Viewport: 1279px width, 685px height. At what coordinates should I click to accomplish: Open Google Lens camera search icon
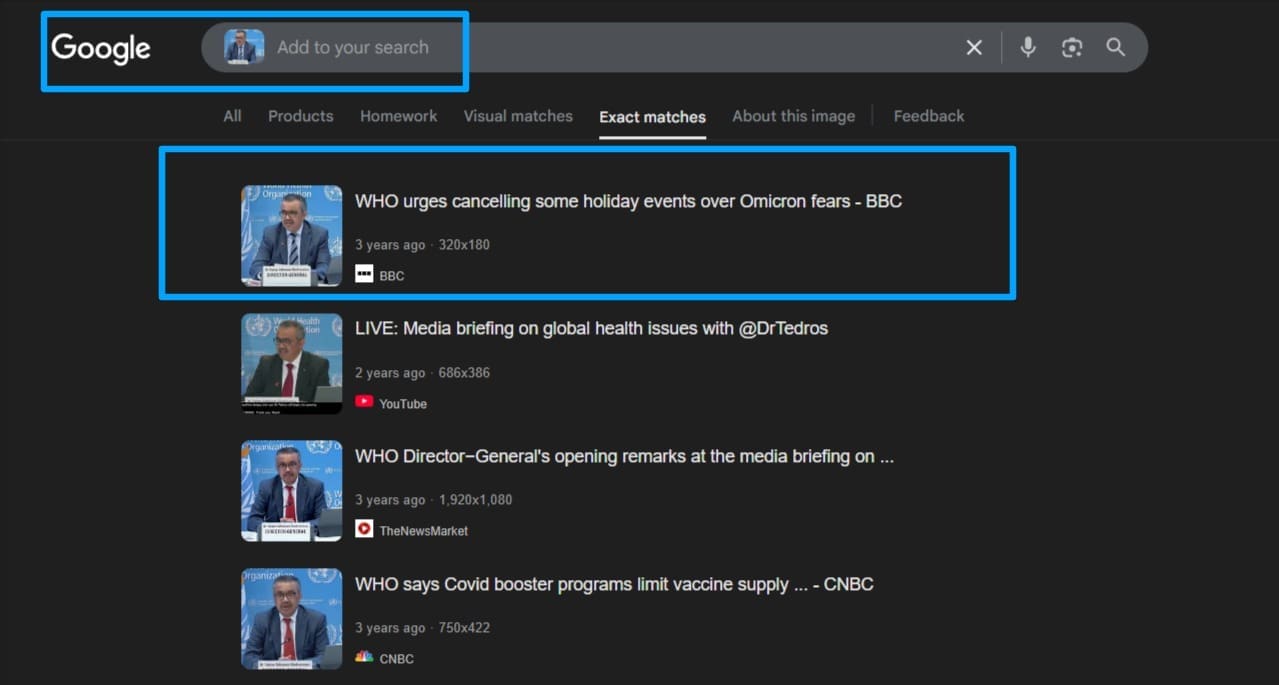pos(1072,47)
